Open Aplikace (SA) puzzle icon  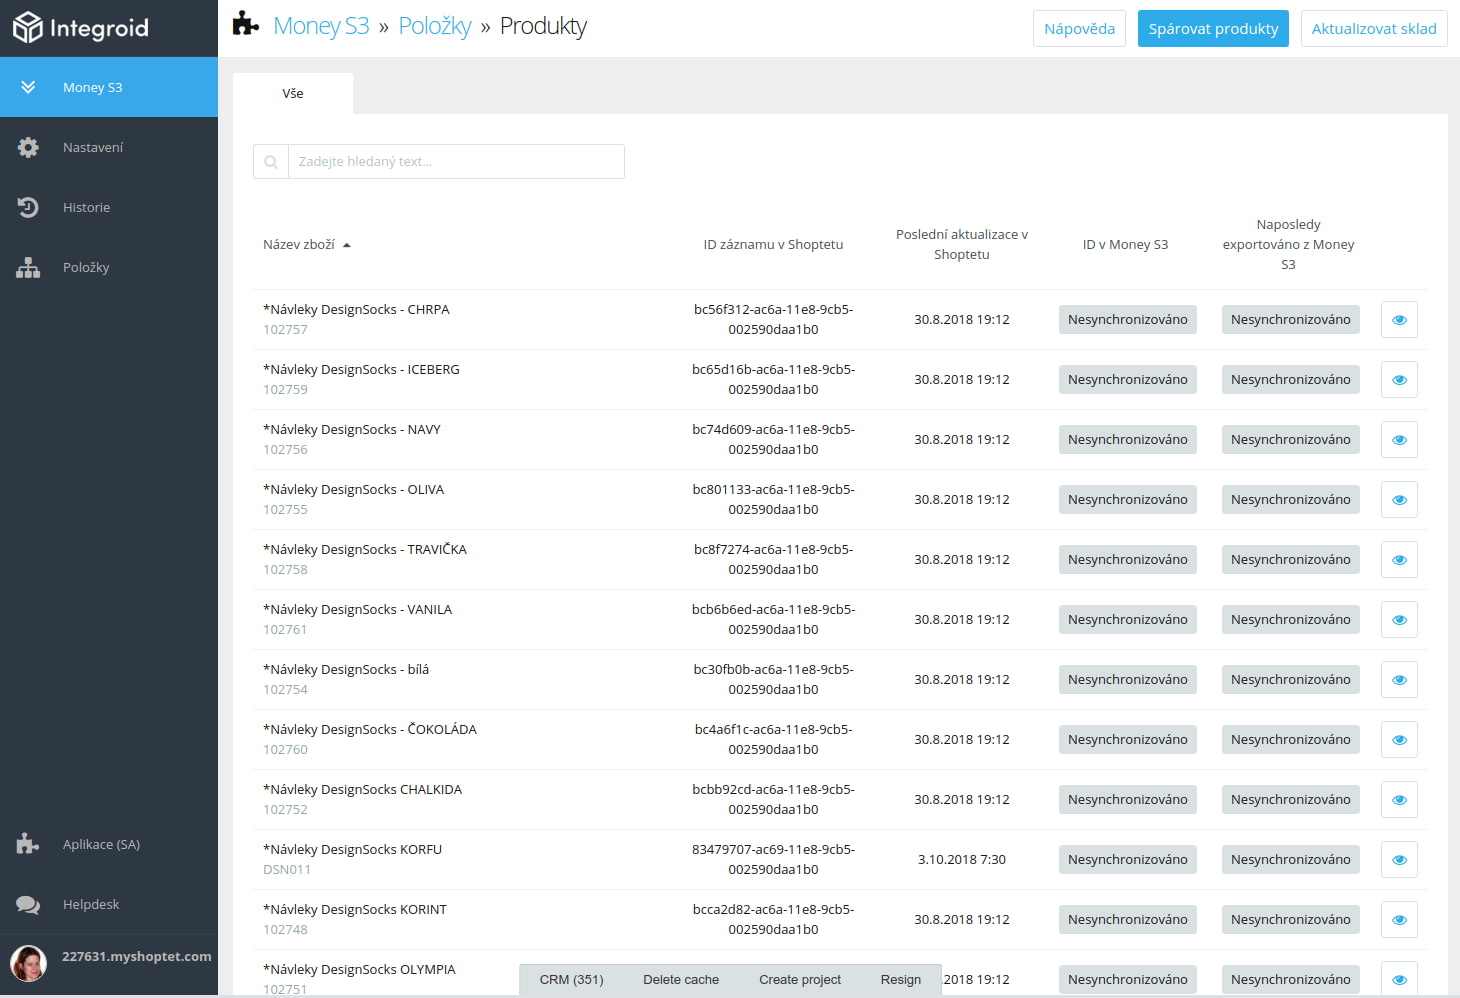28,844
